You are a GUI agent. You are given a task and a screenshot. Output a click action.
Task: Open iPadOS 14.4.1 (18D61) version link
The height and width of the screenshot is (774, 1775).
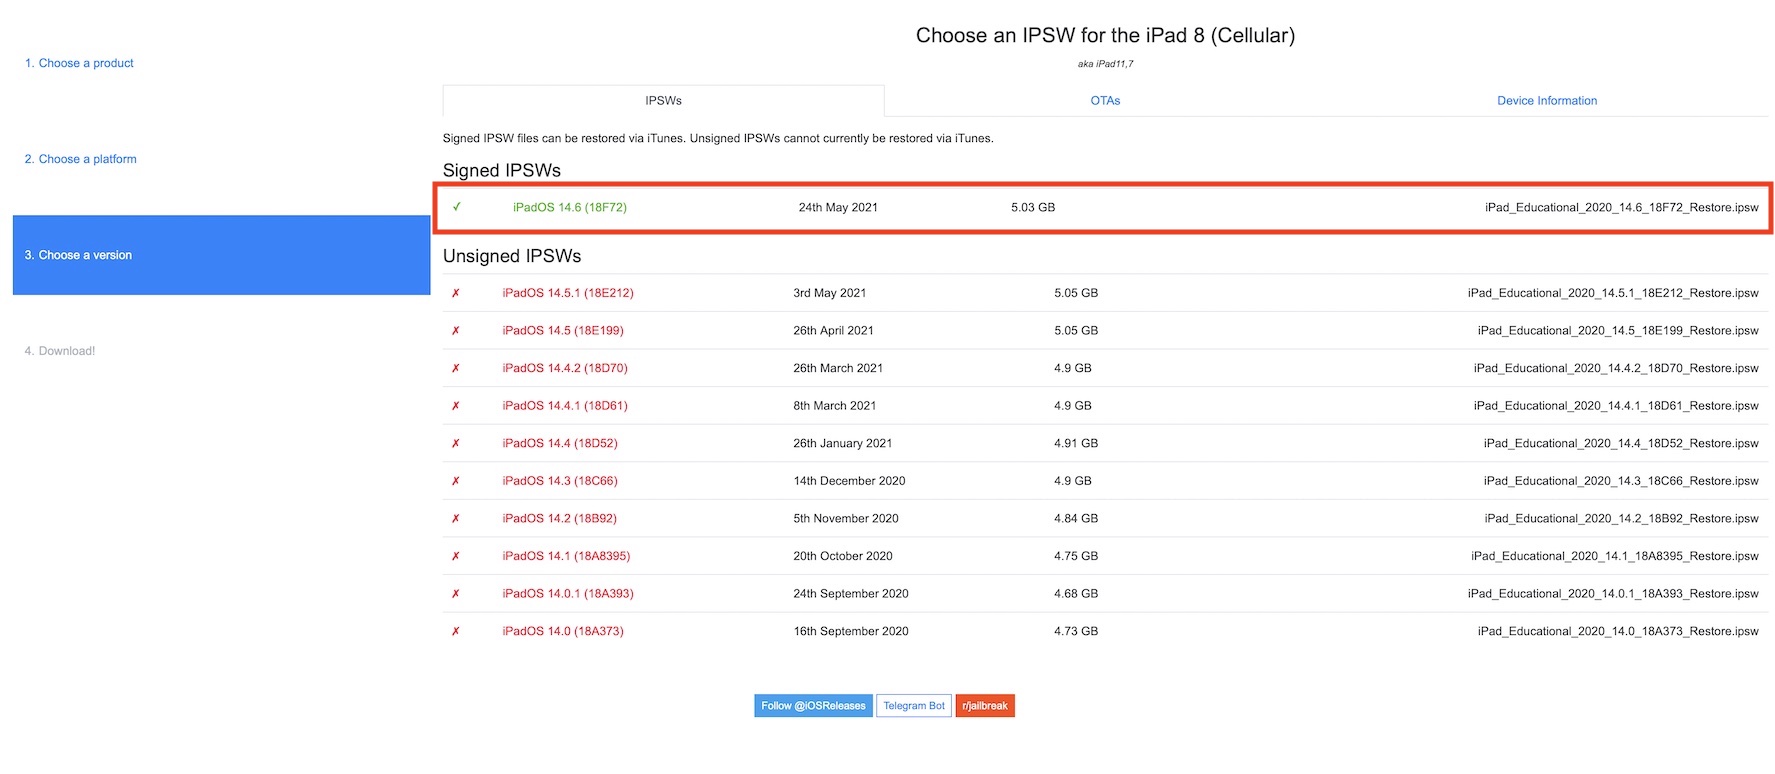pos(565,406)
